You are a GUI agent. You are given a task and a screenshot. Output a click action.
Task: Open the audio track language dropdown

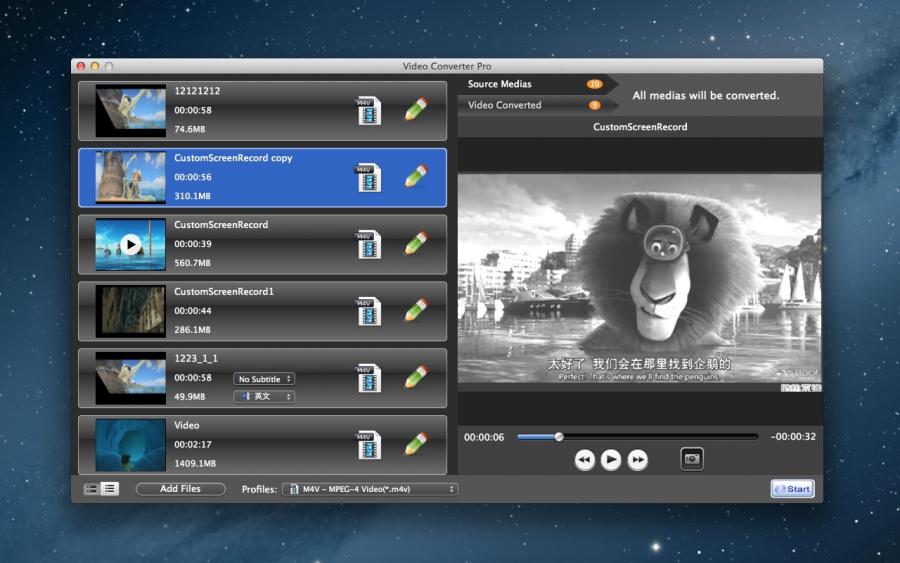coord(264,397)
